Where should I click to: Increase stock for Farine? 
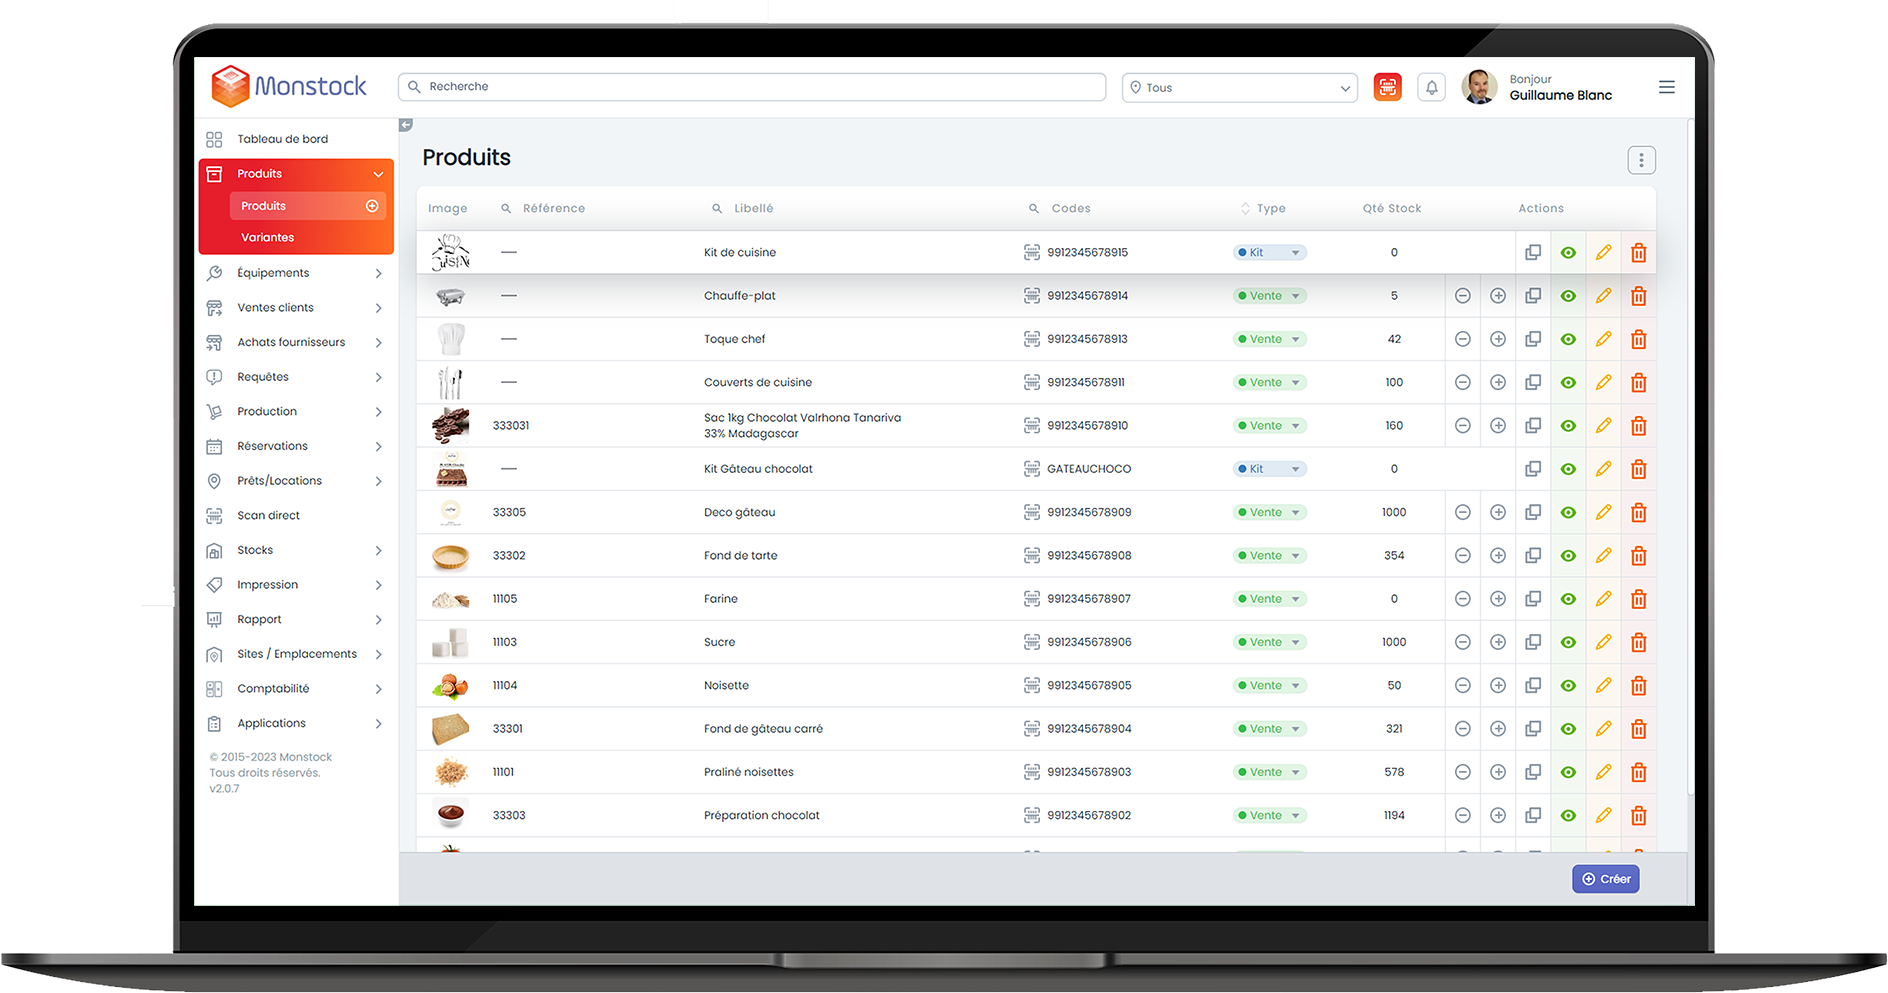click(1497, 599)
